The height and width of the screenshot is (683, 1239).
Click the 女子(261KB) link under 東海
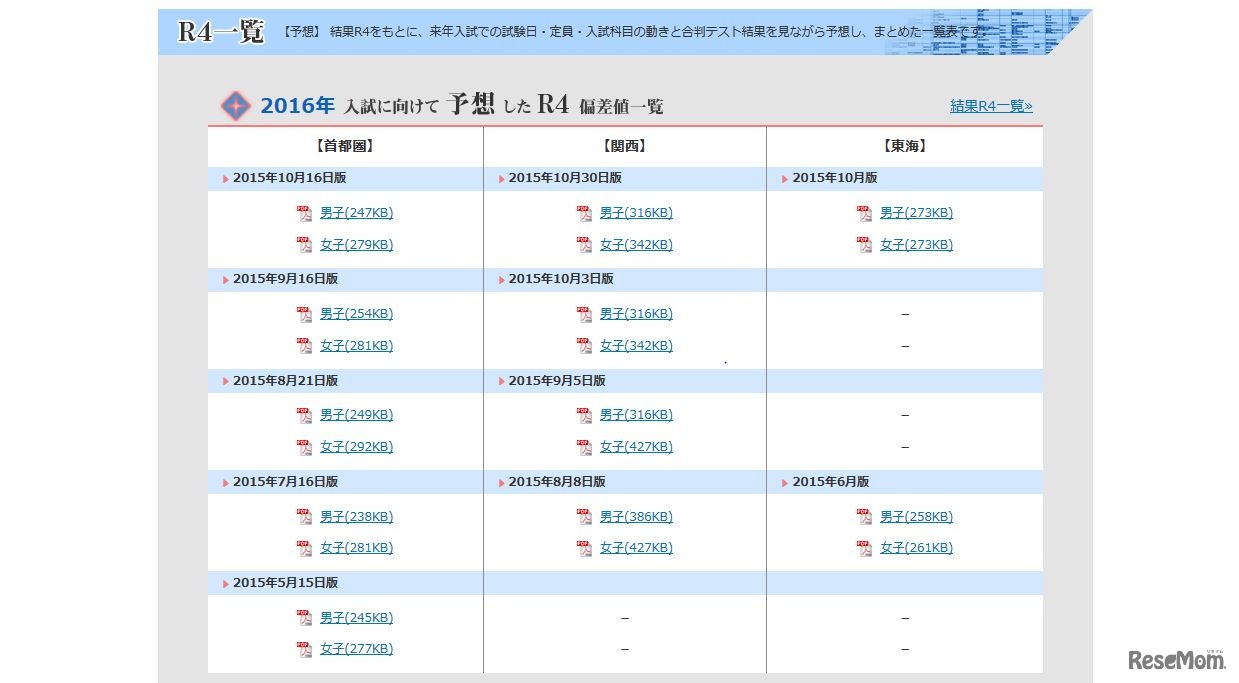(x=917, y=548)
